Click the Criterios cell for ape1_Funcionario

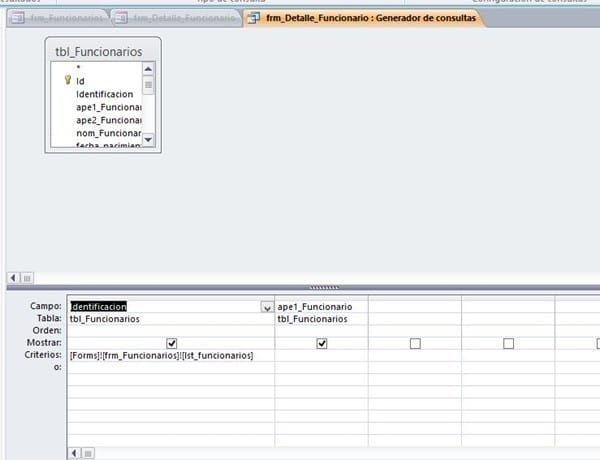[x=321, y=356]
